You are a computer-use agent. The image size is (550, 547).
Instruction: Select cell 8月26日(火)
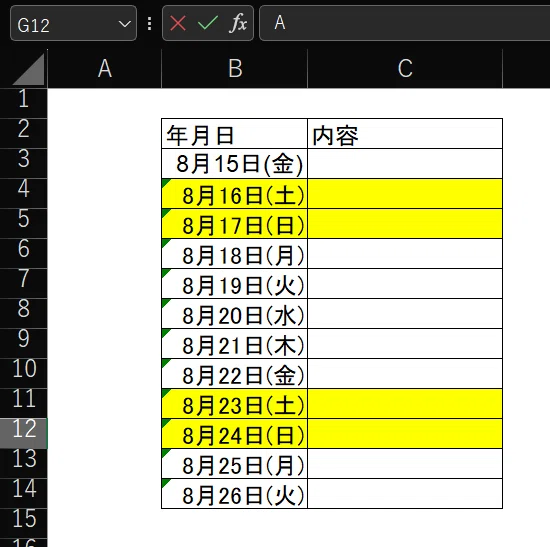pos(234,494)
